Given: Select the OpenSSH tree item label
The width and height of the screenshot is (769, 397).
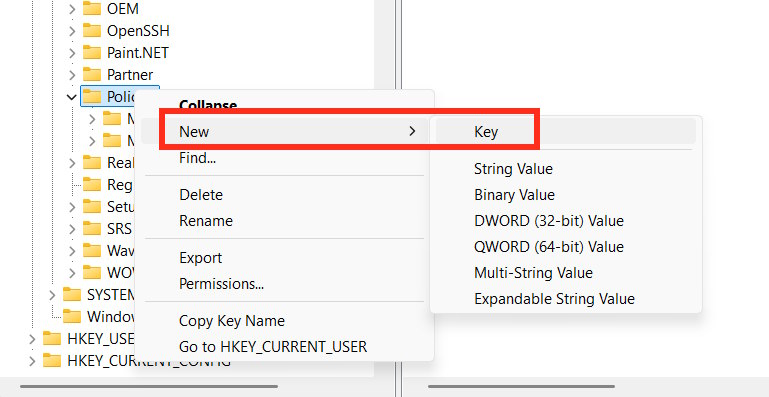Looking at the screenshot, I should tap(138, 31).
